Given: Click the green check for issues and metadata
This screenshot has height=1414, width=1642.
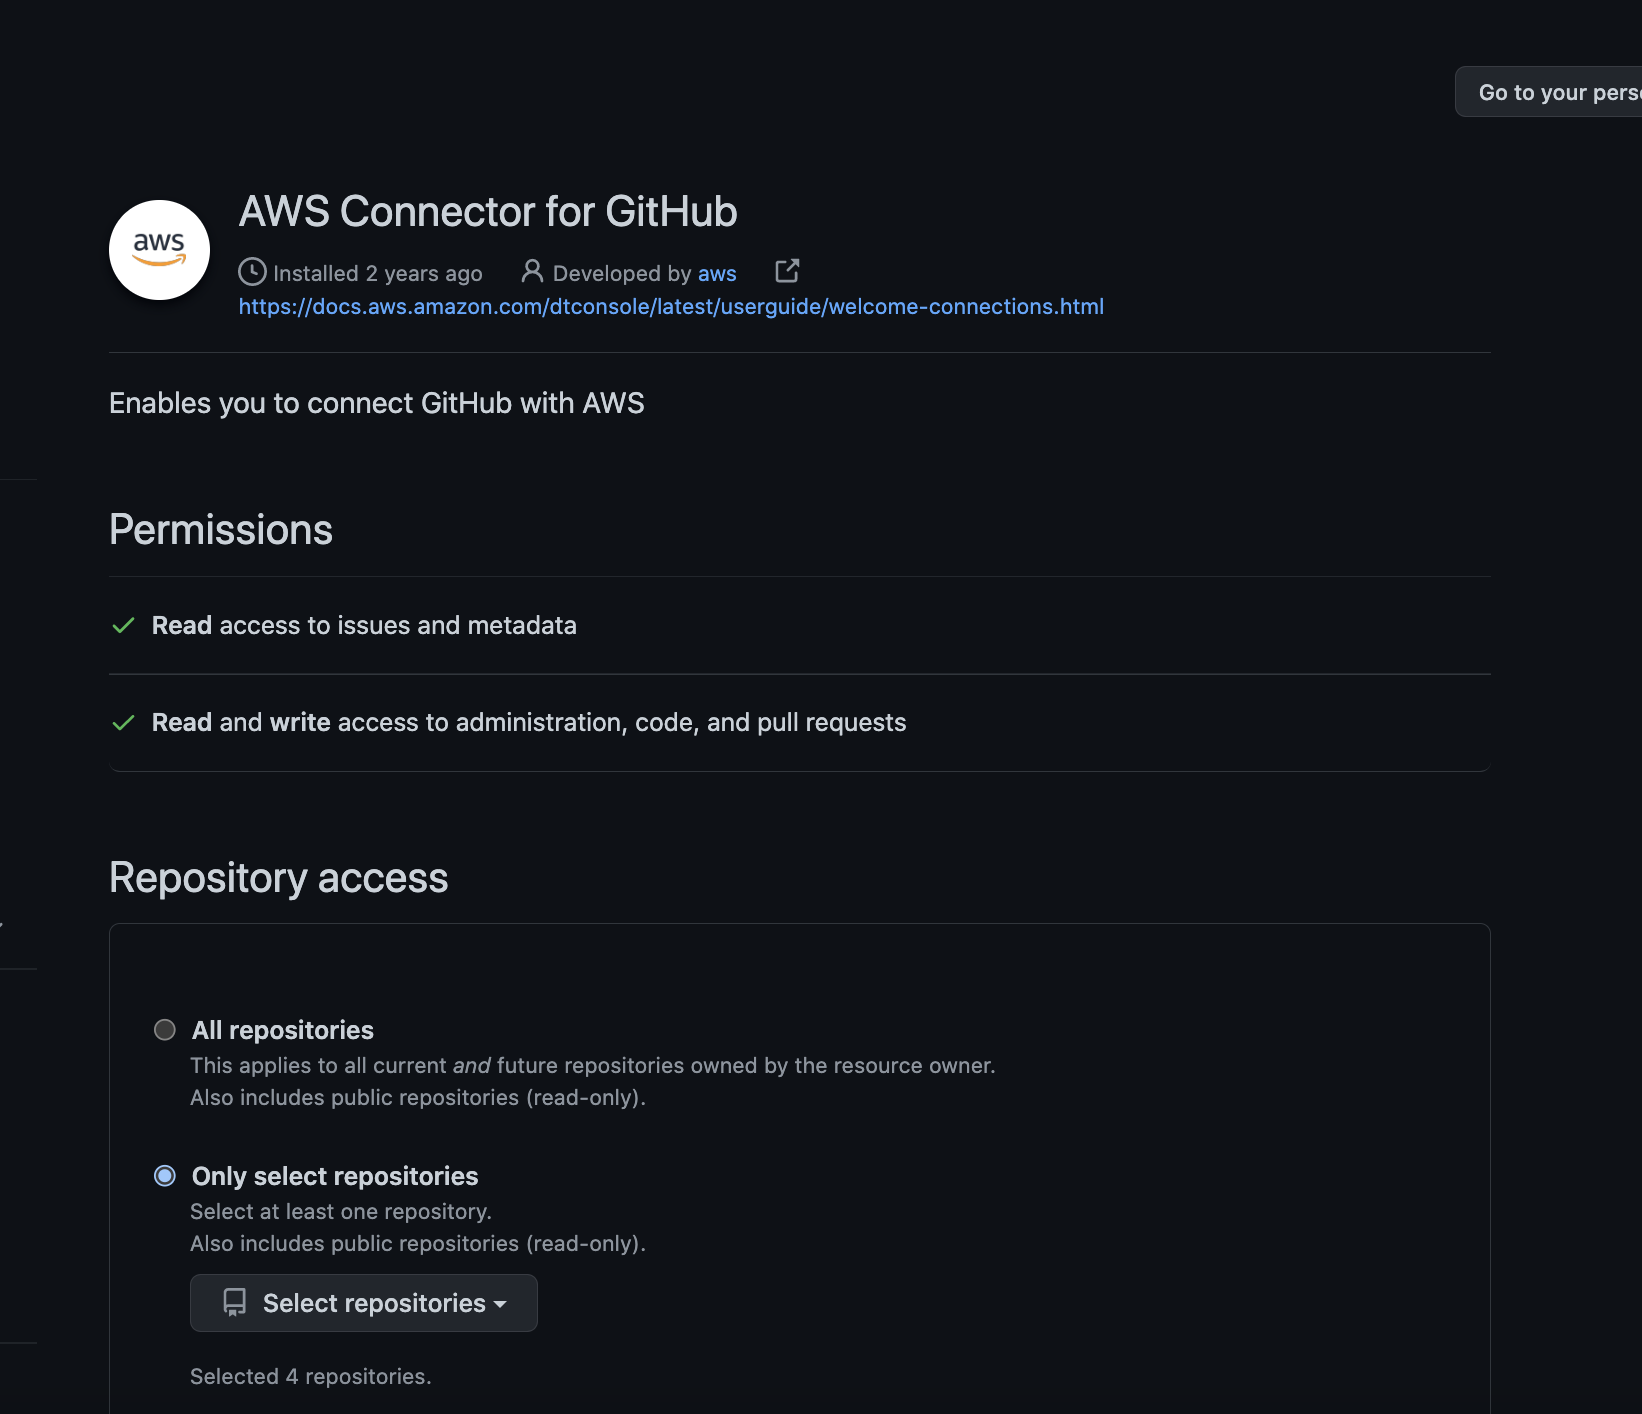Looking at the screenshot, I should pyautogui.click(x=124, y=626).
